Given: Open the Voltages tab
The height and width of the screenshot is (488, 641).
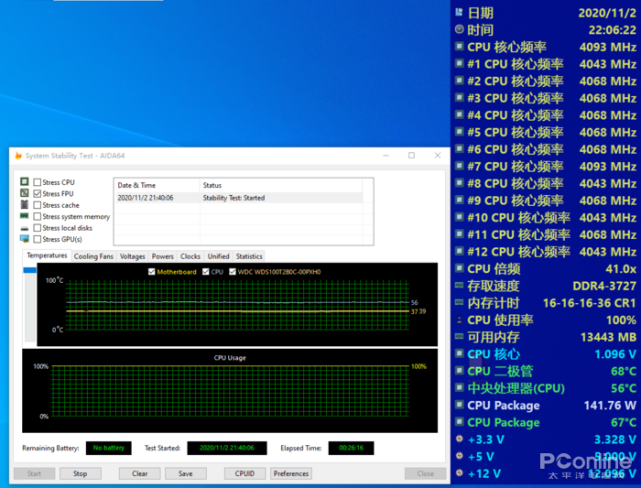Looking at the screenshot, I should [132, 256].
